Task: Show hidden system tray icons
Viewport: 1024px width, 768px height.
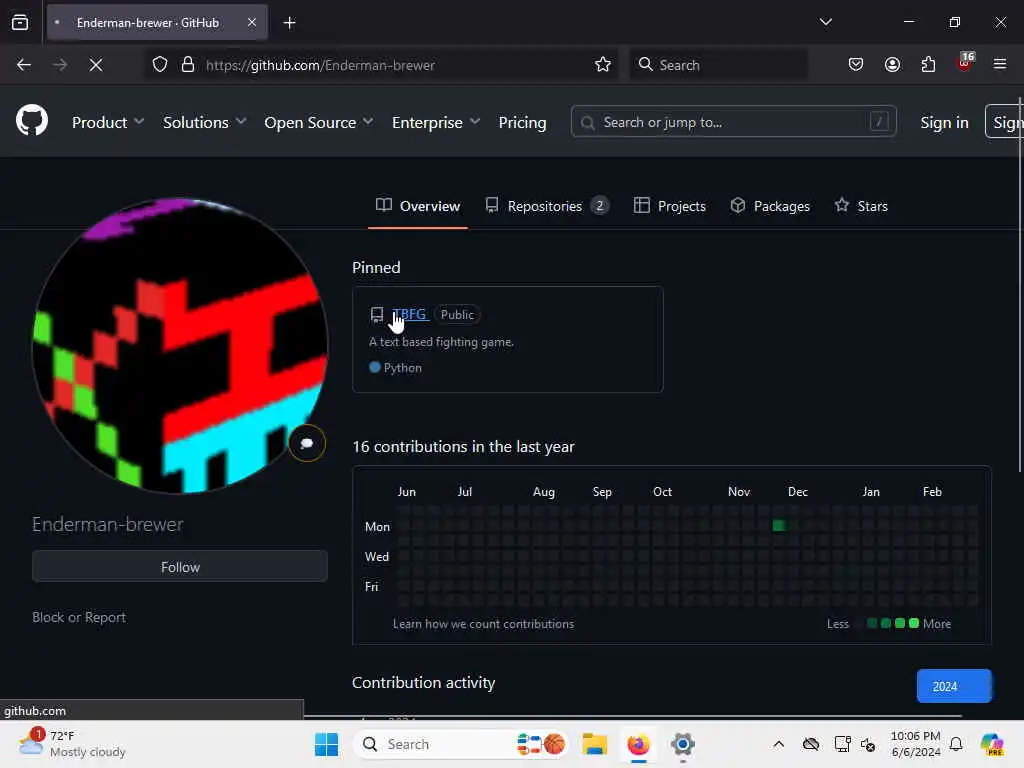Action: (778, 744)
